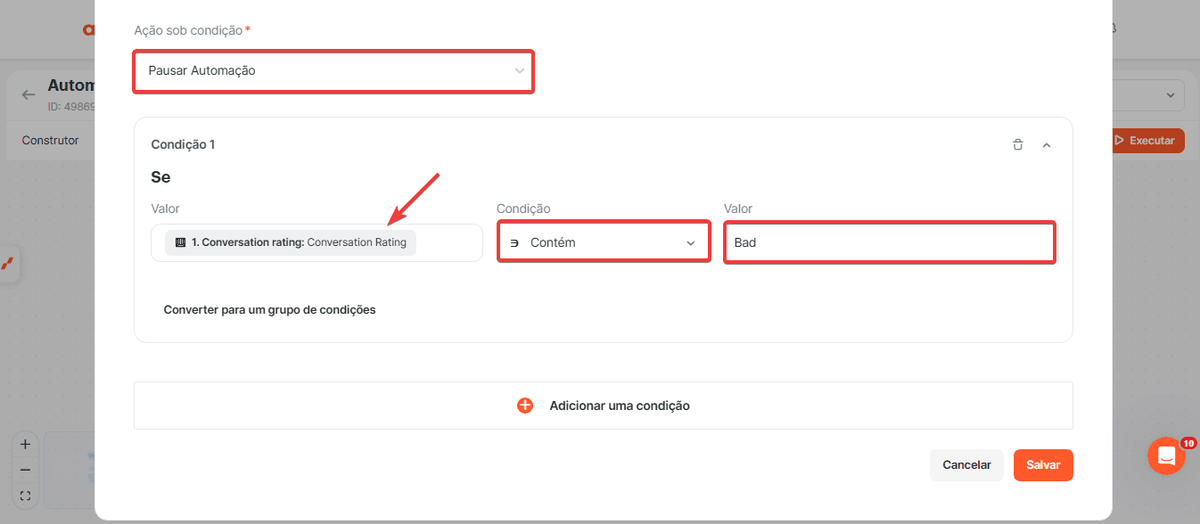Open the Pausar Automação action dropdown

point(333,71)
